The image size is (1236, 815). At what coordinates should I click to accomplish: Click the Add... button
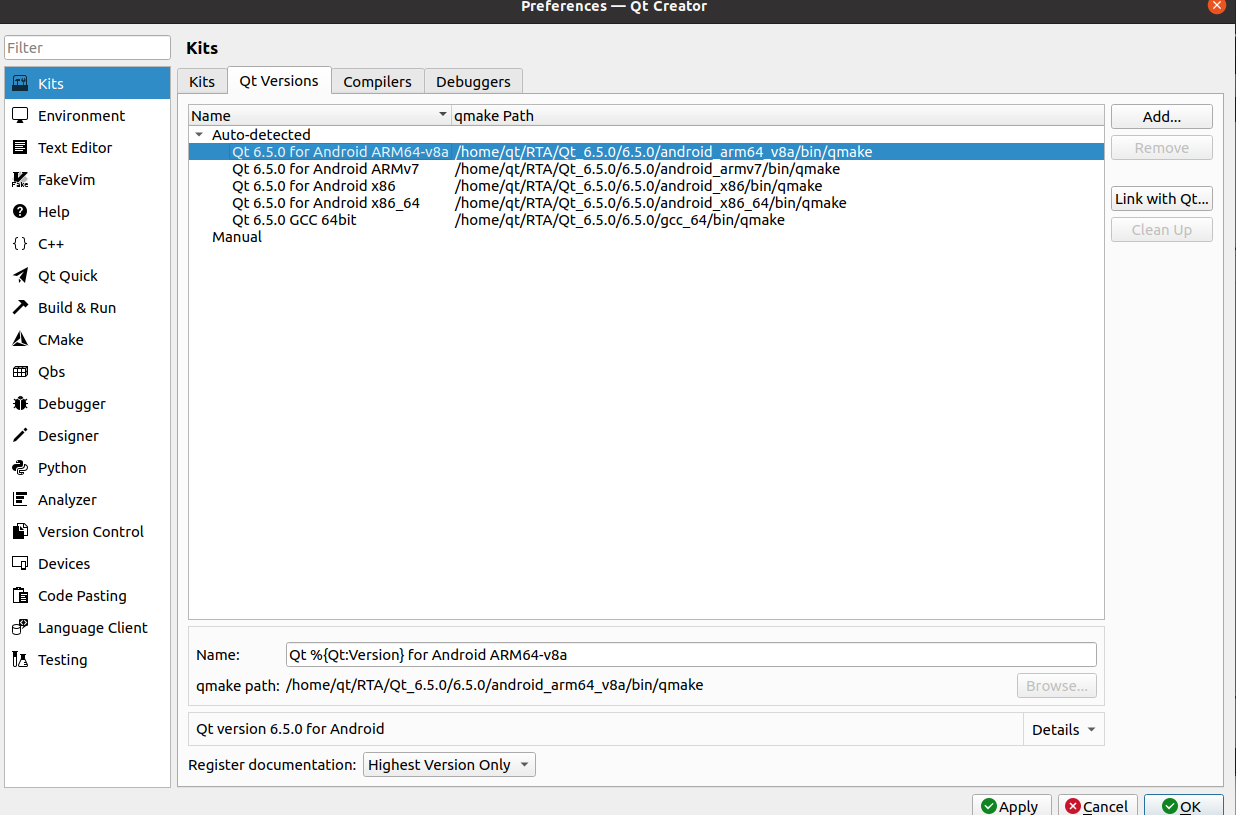coord(1162,117)
